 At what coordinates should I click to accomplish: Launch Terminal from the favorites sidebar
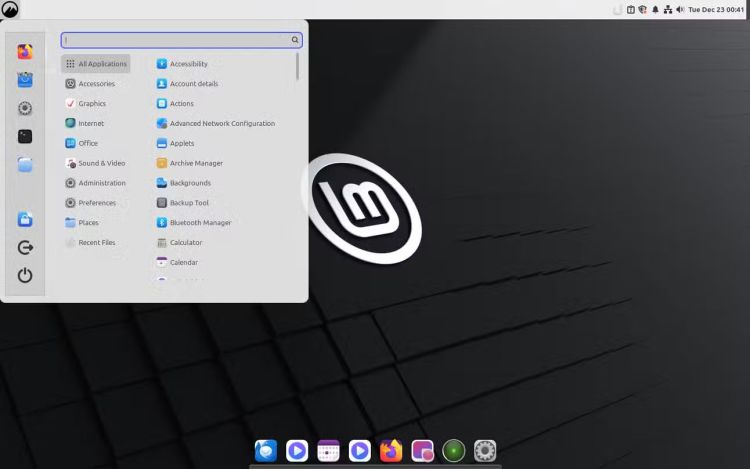tap(25, 136)
